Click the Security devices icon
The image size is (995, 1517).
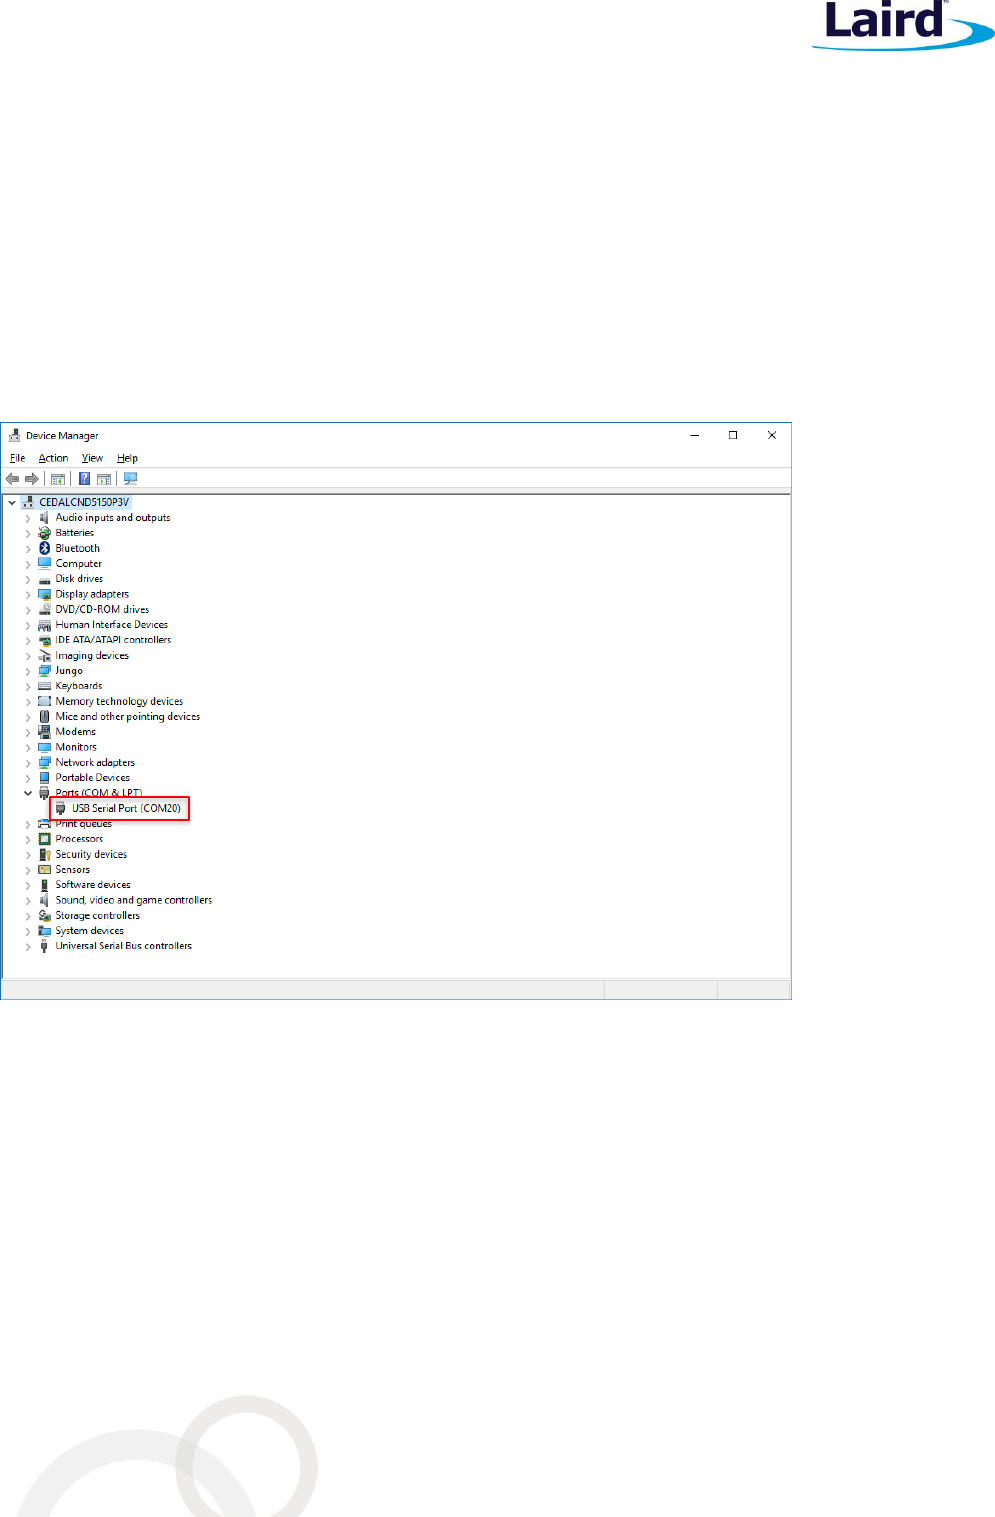tap(44, 855)
